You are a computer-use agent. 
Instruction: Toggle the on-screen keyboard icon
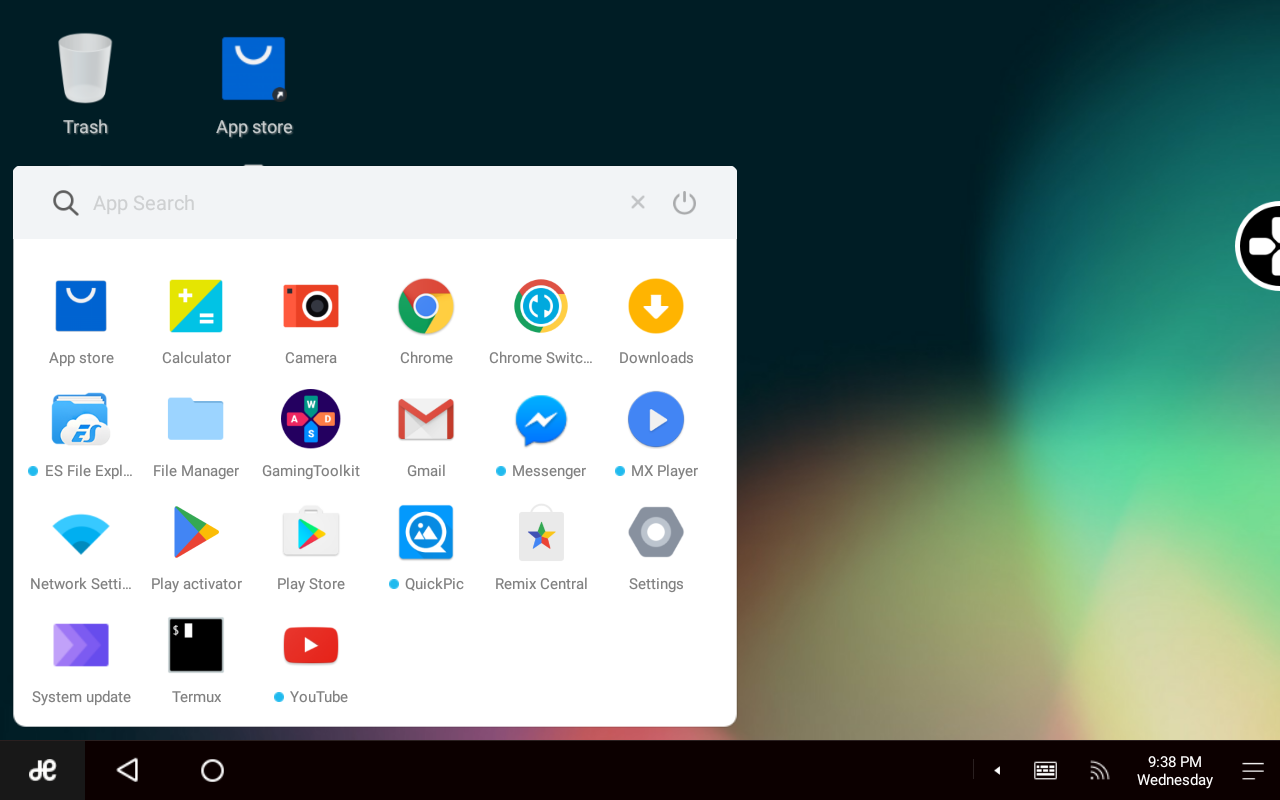[x=1045, y=770]
